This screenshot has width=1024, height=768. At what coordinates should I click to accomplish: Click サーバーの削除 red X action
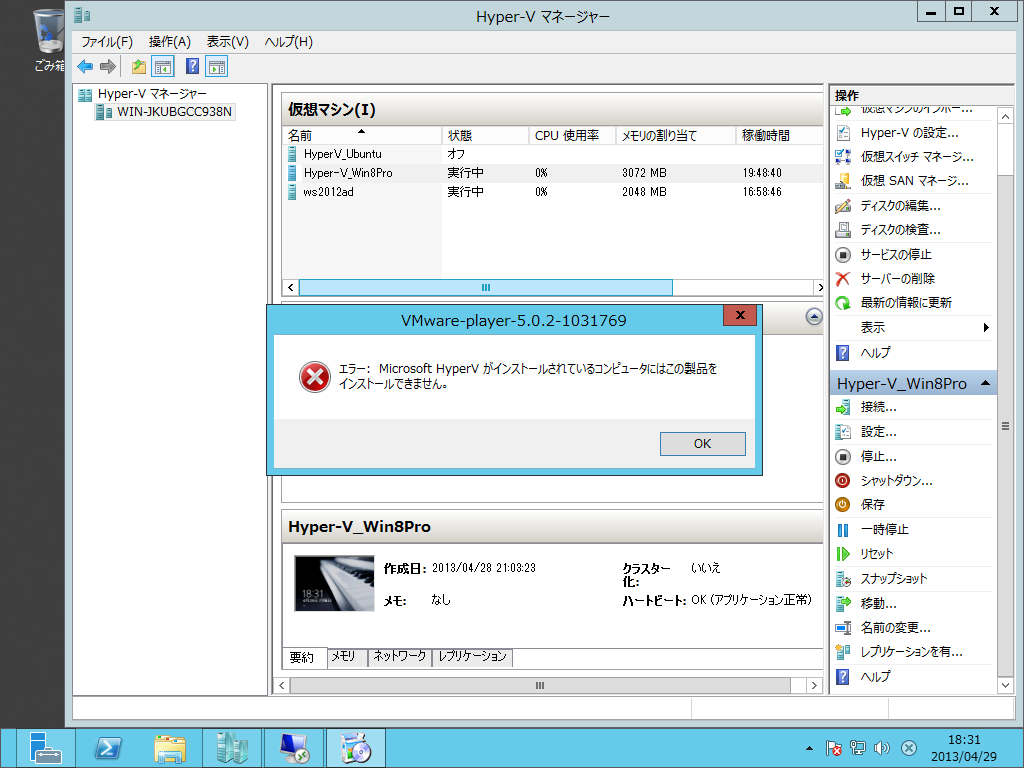pyautogui.click(x=897, y=279)
